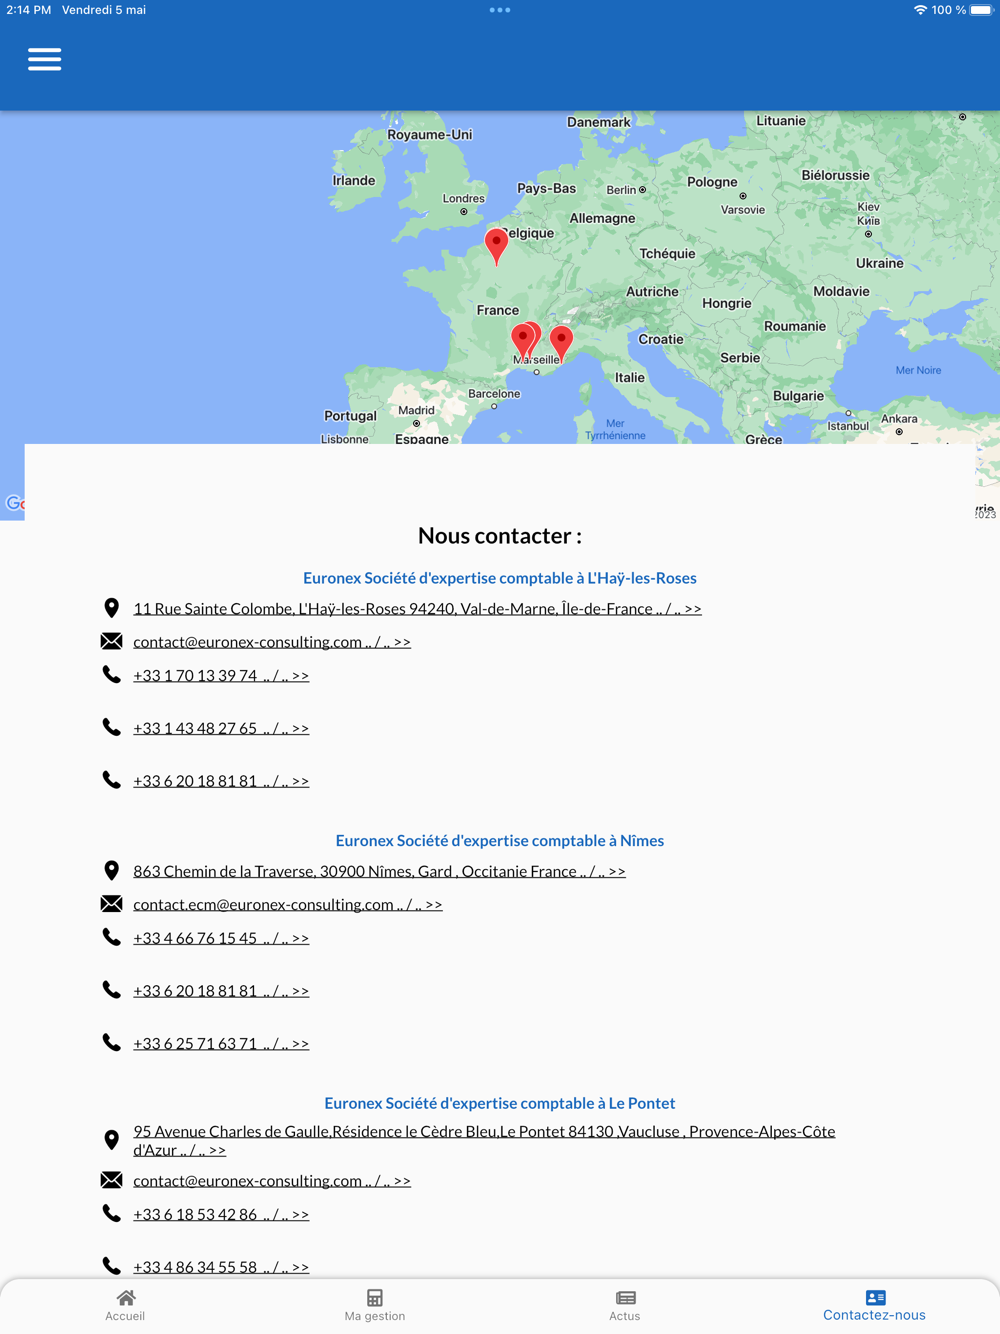Image resolution: width=1000 pixels, height=1334 pixels.
Task: Go to the Accueil tab
Action: (125, 1305)
